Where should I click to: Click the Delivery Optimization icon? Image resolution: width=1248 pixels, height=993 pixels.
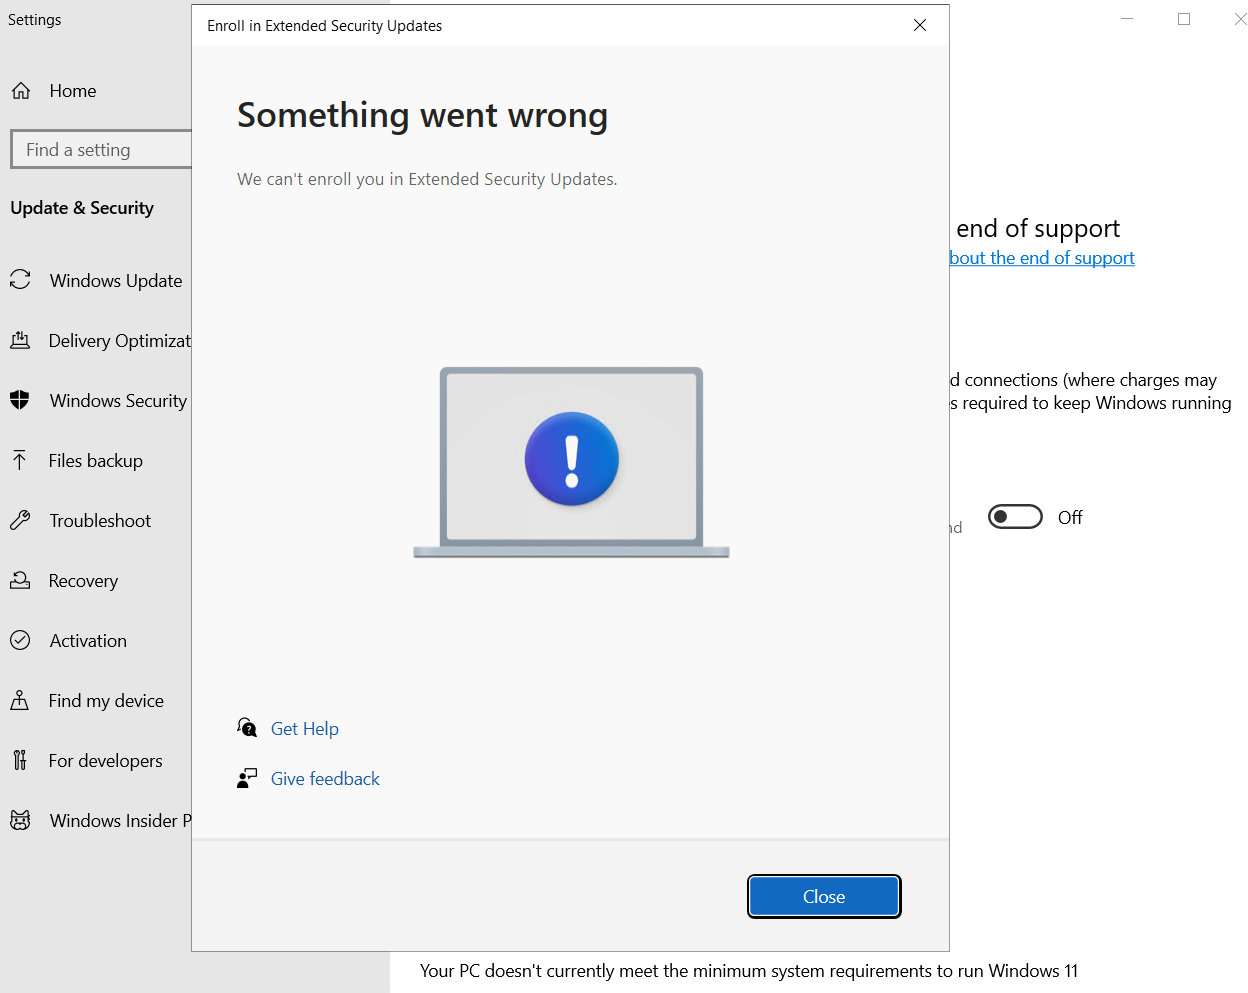(20, 340)
